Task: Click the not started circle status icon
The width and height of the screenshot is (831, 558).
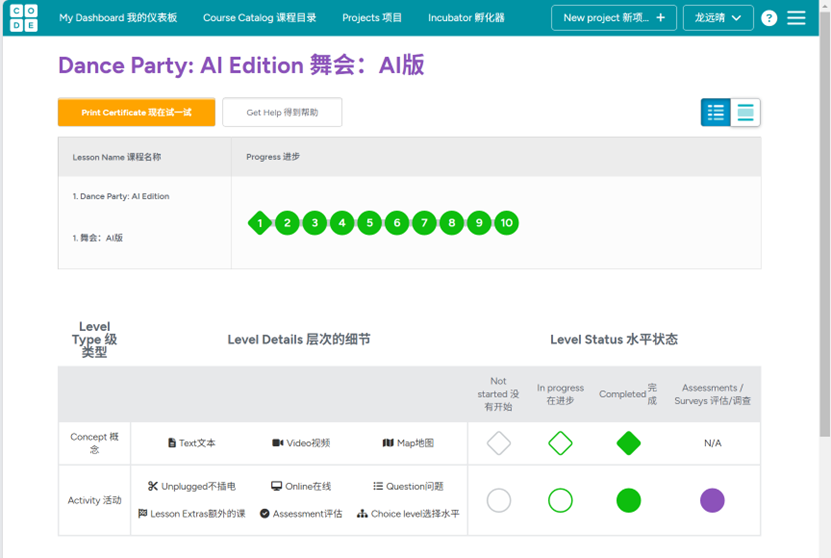Action: tap(499, 500)
